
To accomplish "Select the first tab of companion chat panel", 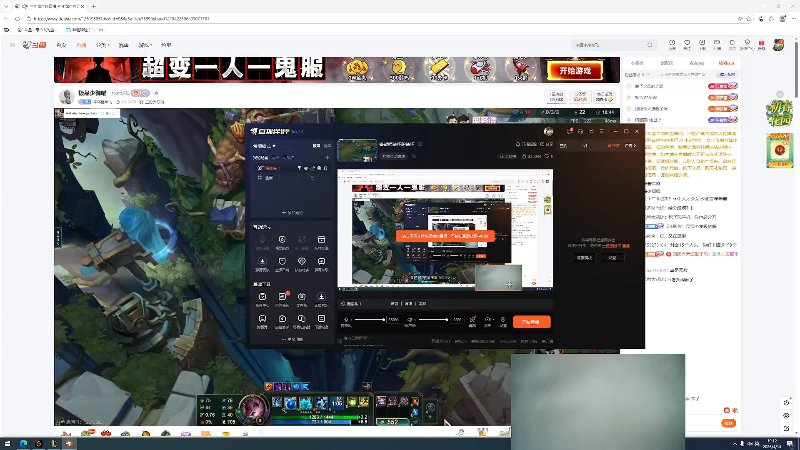I will pyautogui.click(x=564, y=146).
